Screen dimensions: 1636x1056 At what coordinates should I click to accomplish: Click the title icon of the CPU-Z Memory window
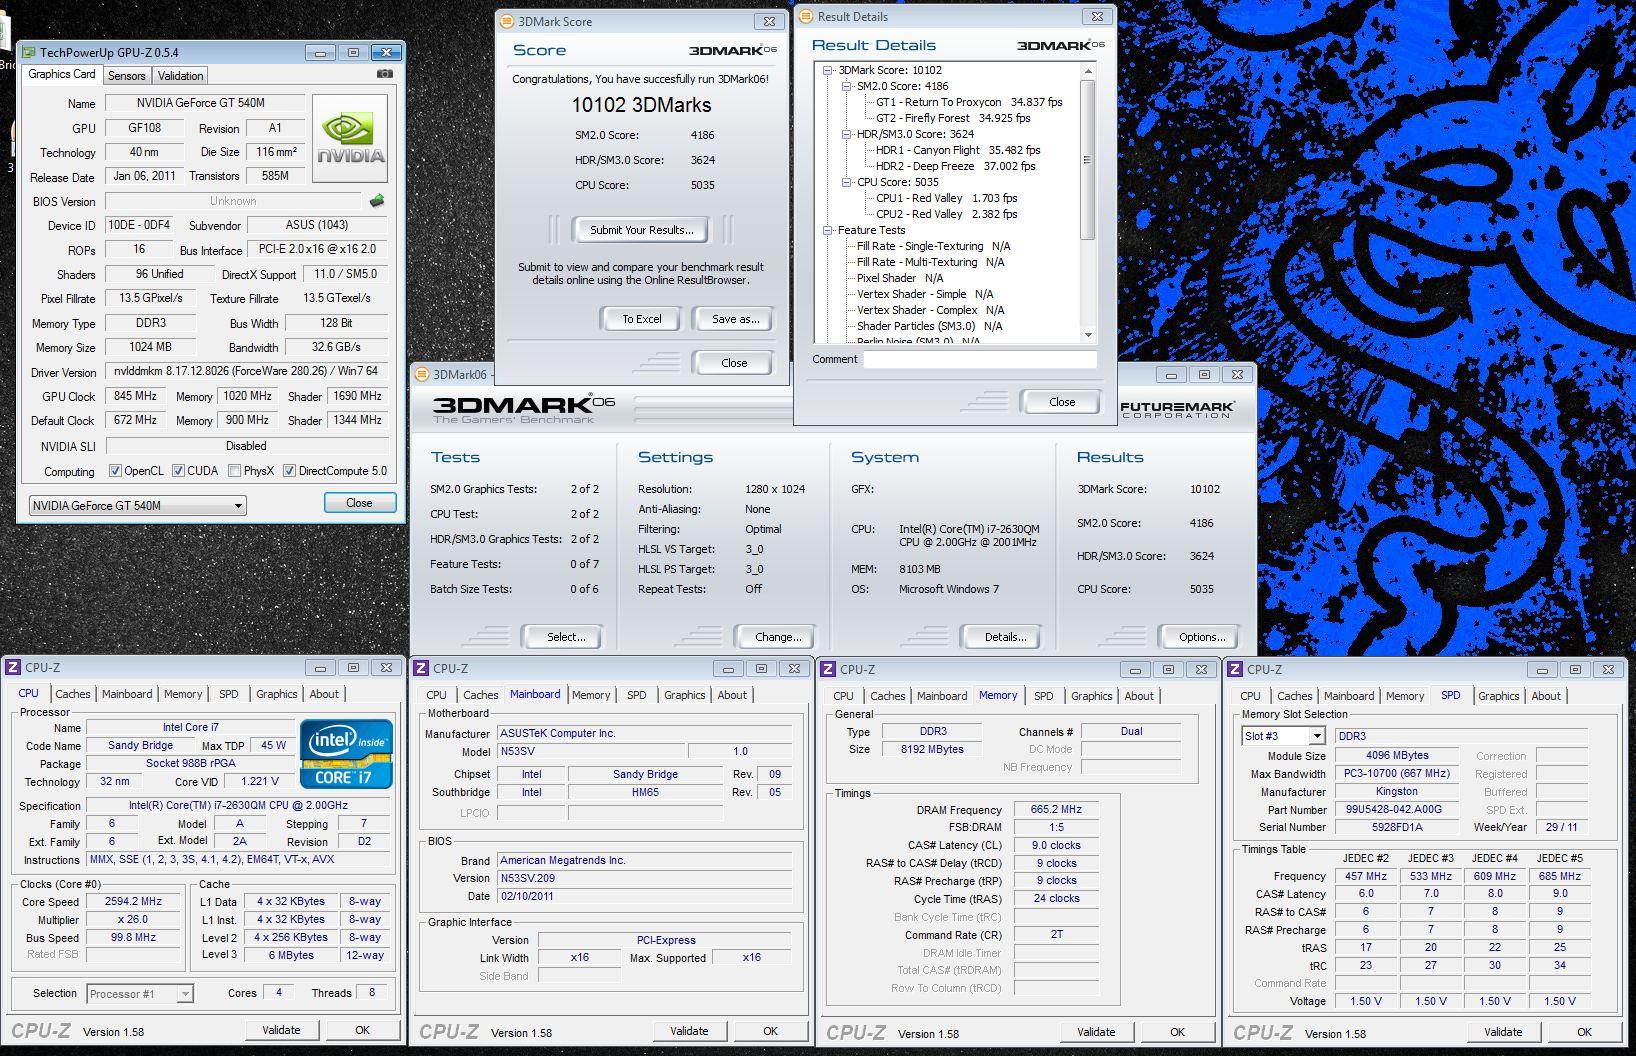point(829,669)
